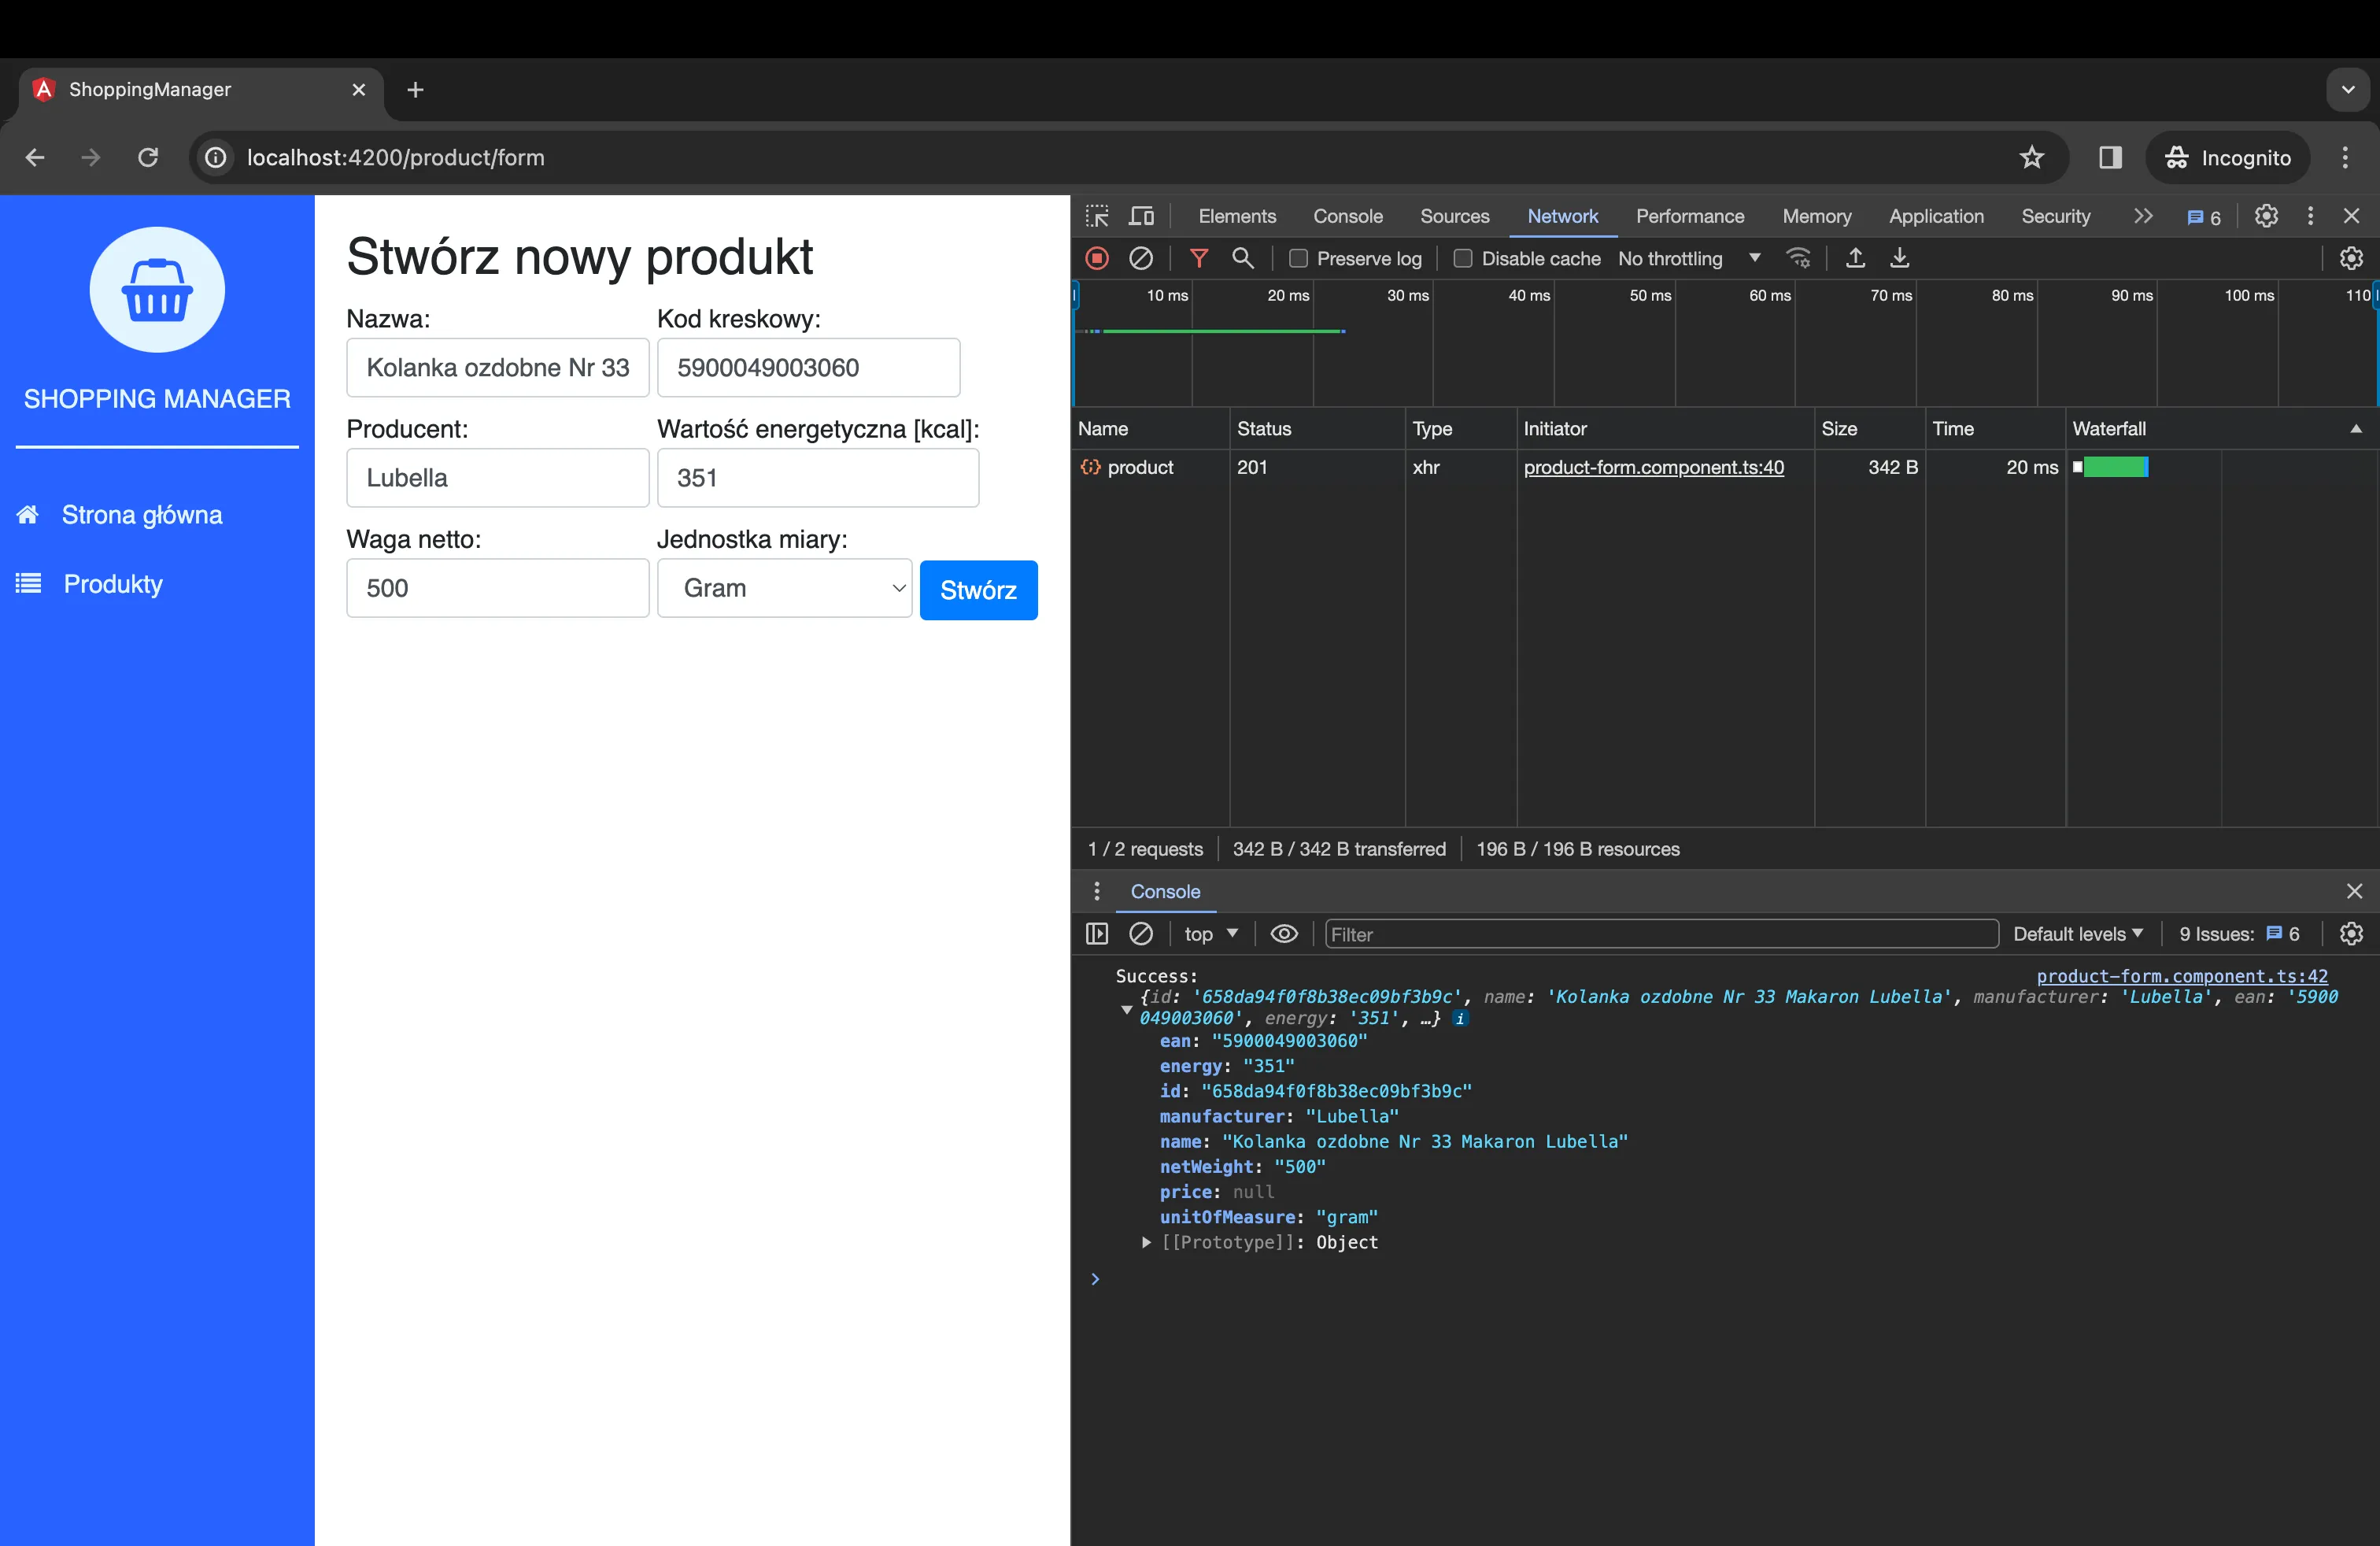This screenshot has width=2380, height=1546.
Task: Open the 6 issues badge in DevTools toolbar
Action: pos(2204,217)
